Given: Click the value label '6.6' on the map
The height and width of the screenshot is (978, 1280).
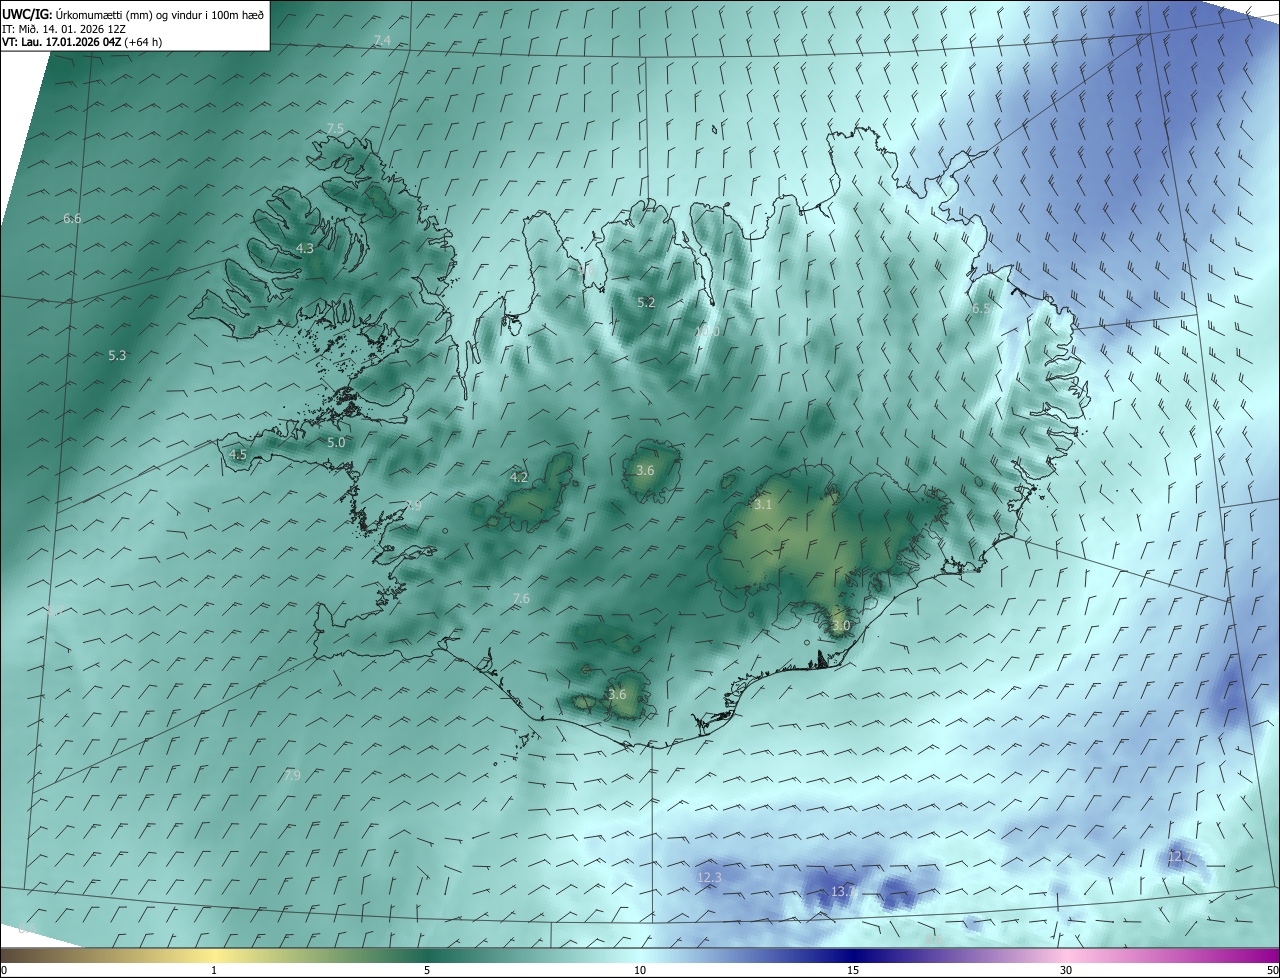Looking at the screenshot, I should tap(72, 218).
